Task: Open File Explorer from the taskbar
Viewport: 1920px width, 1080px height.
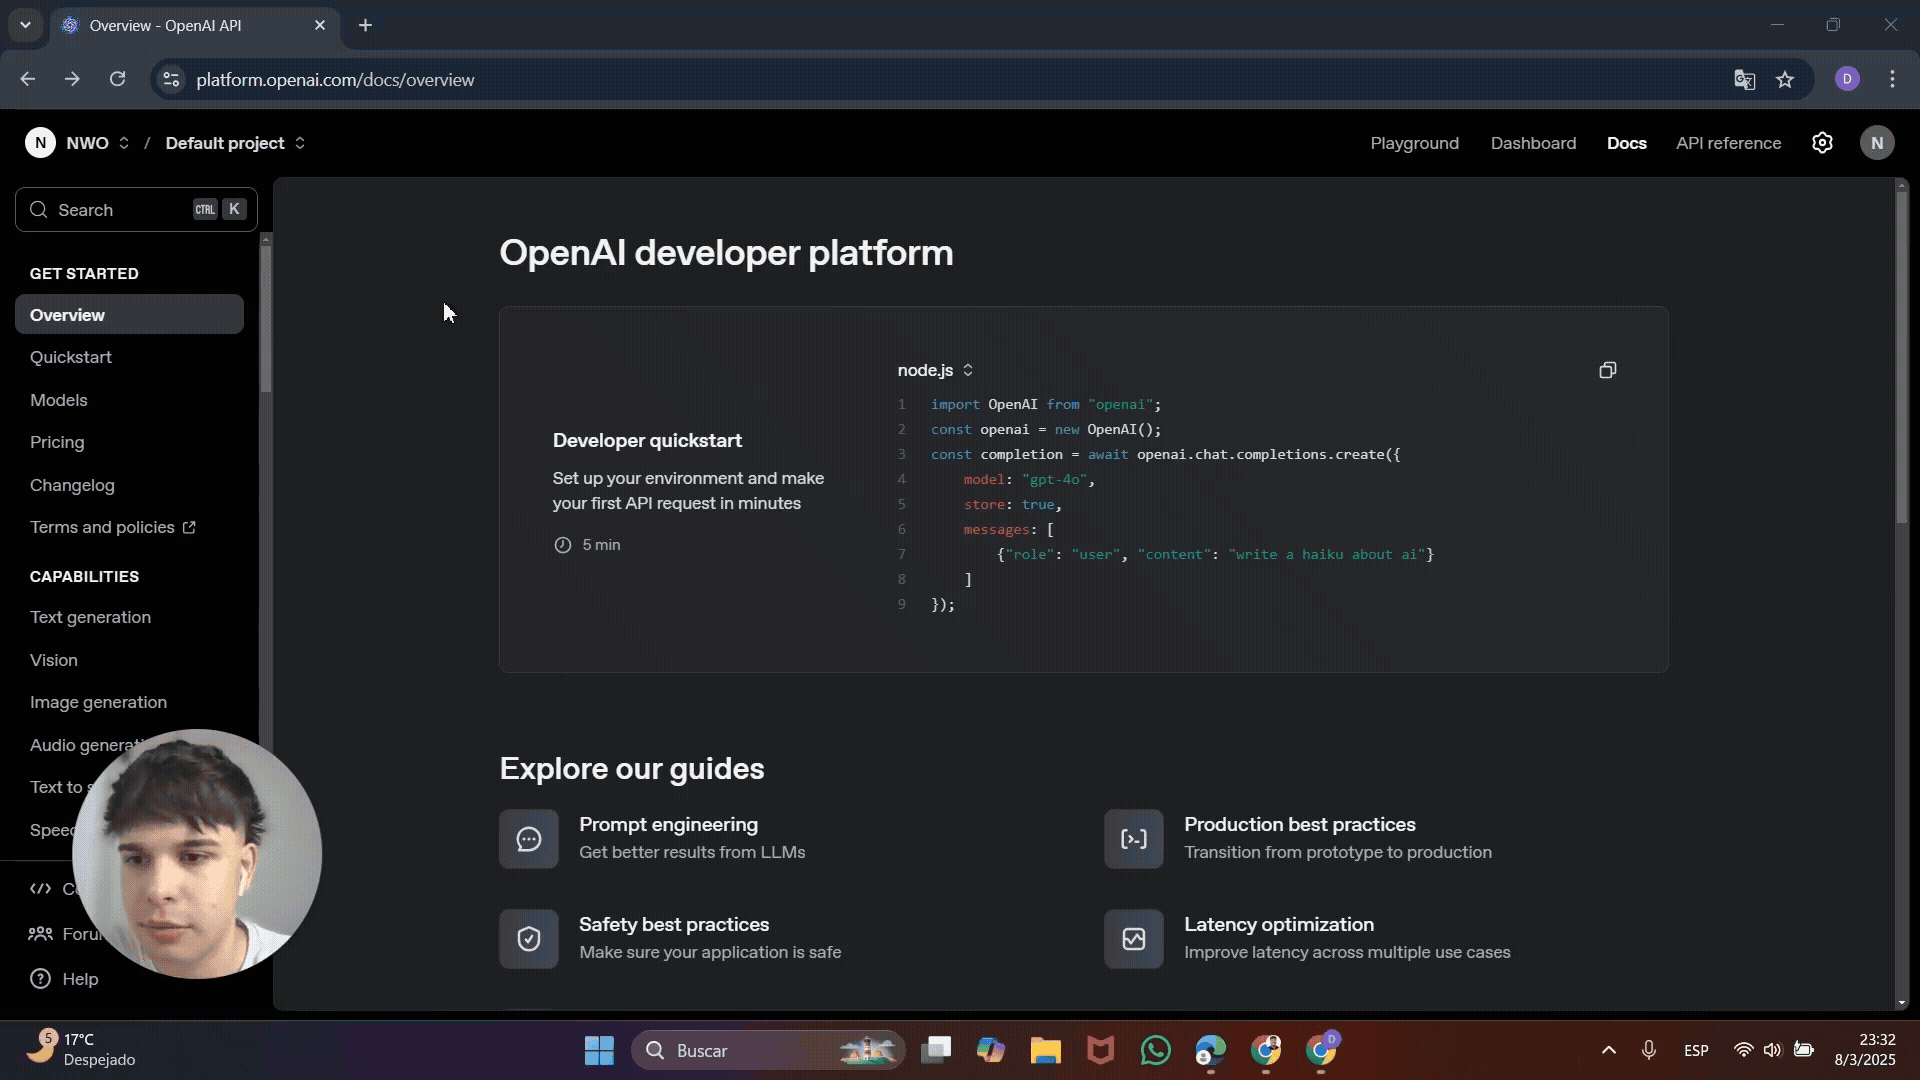Action: (1045, 1050)
